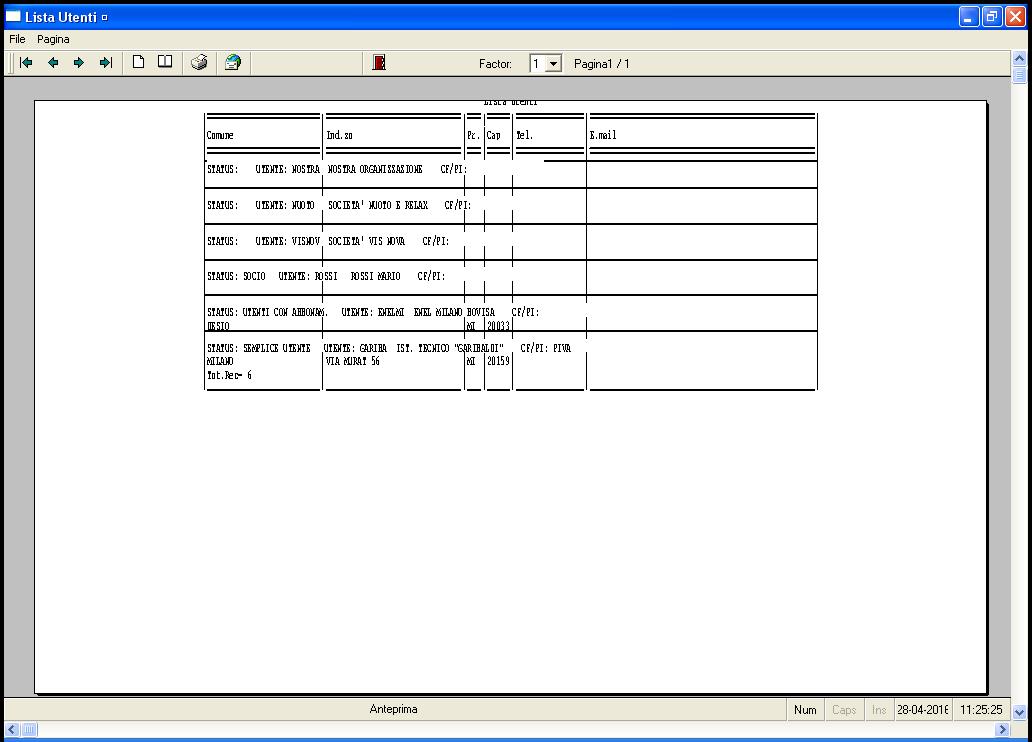Print the Lista Utenti report

click(x=199, y=63)
